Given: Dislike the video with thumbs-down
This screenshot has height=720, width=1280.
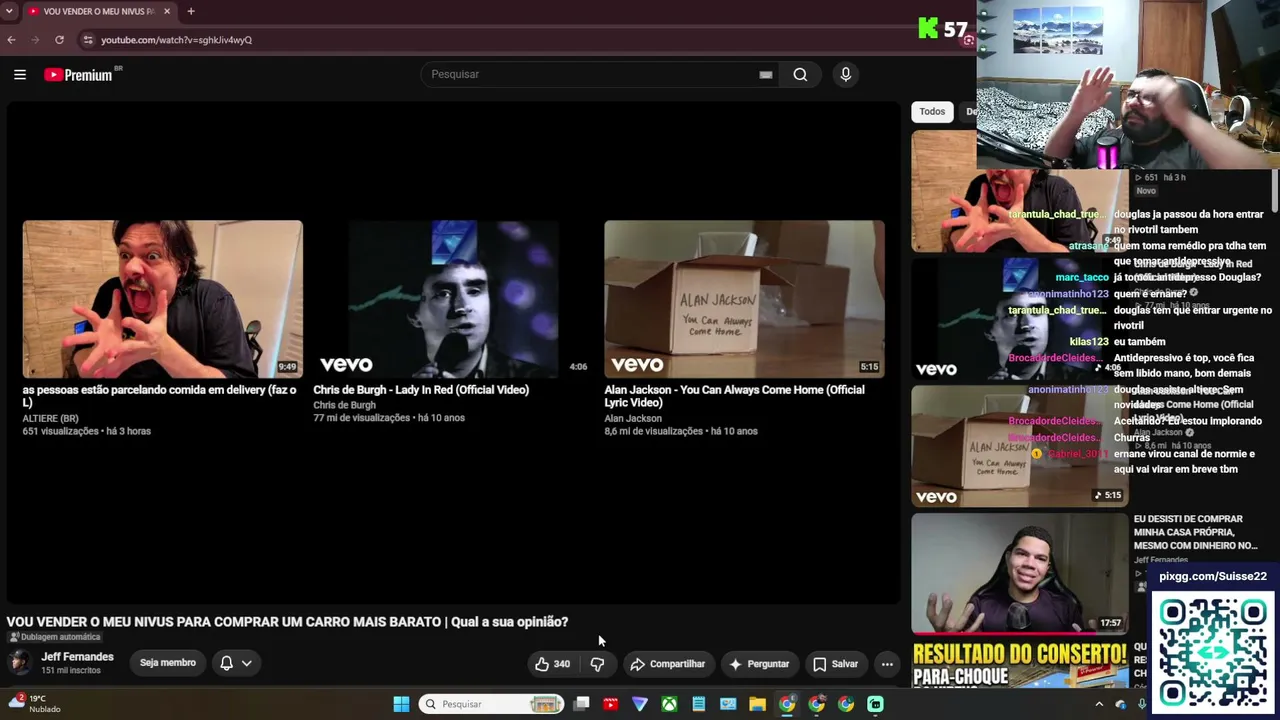Looking at the screenshot, I should point(597,664).
